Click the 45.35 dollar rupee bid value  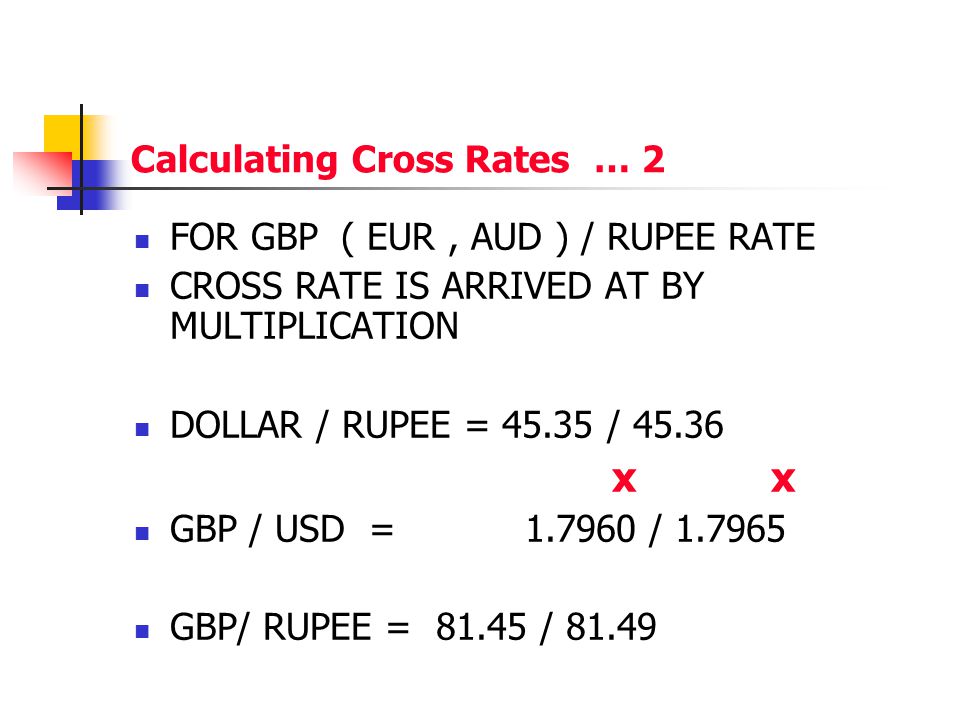pos(547,425)
